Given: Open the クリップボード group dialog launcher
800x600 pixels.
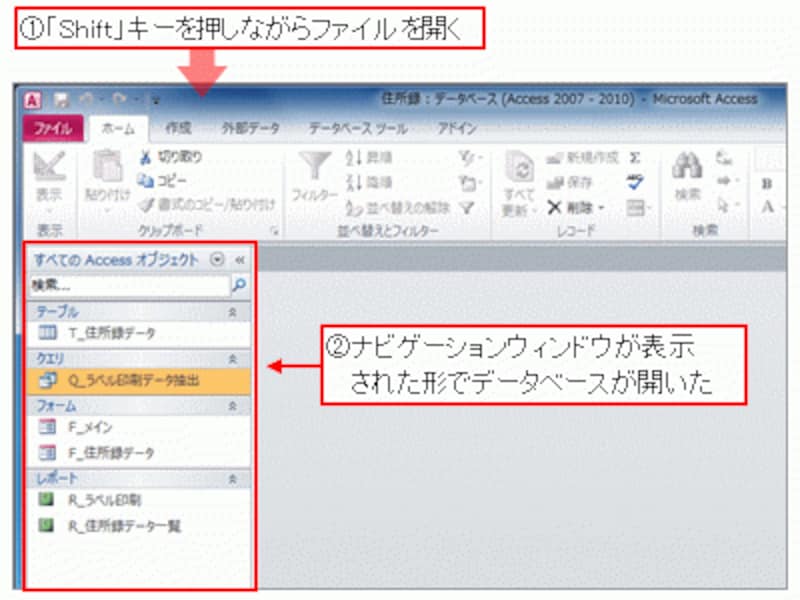Looking at the screenshot, I should tap(274, 232).
